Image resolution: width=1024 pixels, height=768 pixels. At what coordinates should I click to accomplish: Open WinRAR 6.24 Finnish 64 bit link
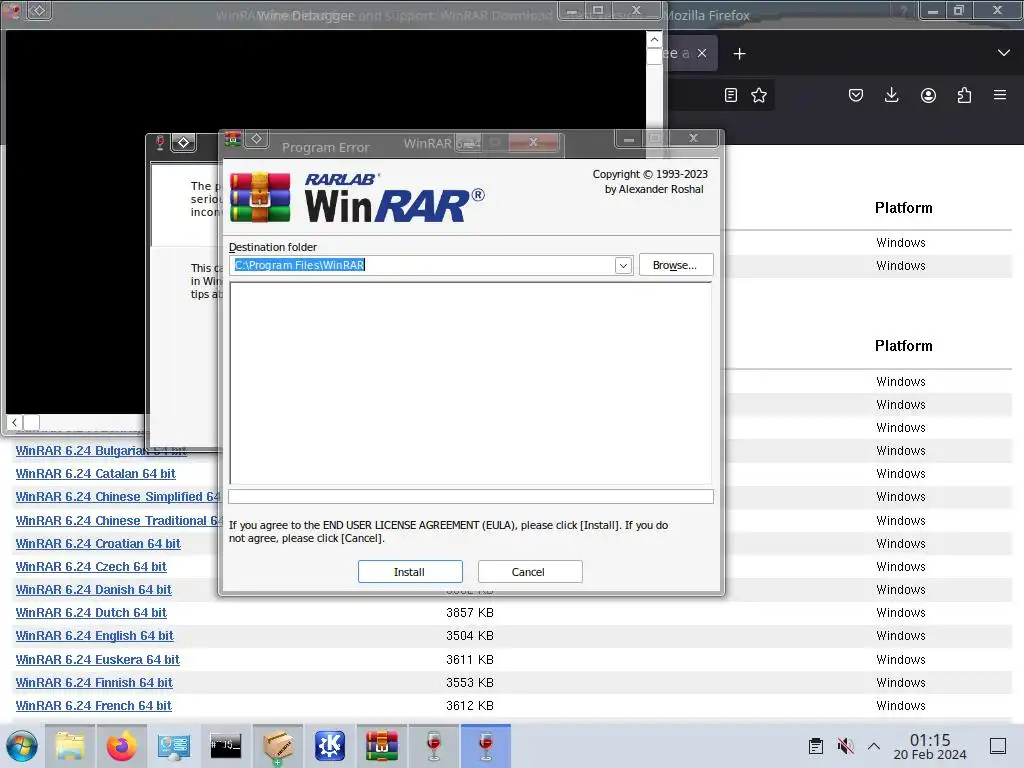tap(94, 682)
